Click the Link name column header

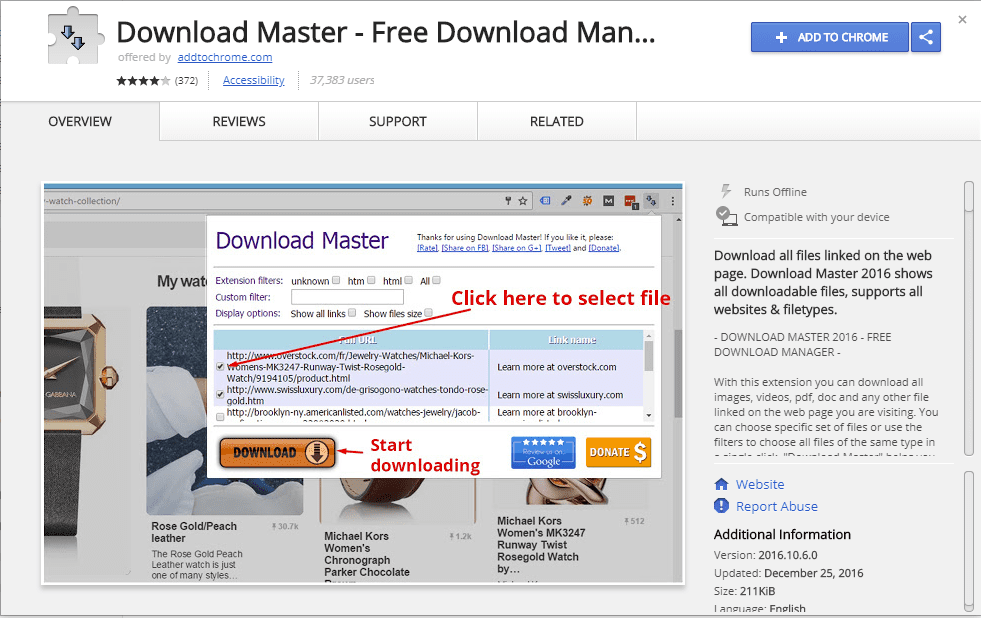(566, 340)
